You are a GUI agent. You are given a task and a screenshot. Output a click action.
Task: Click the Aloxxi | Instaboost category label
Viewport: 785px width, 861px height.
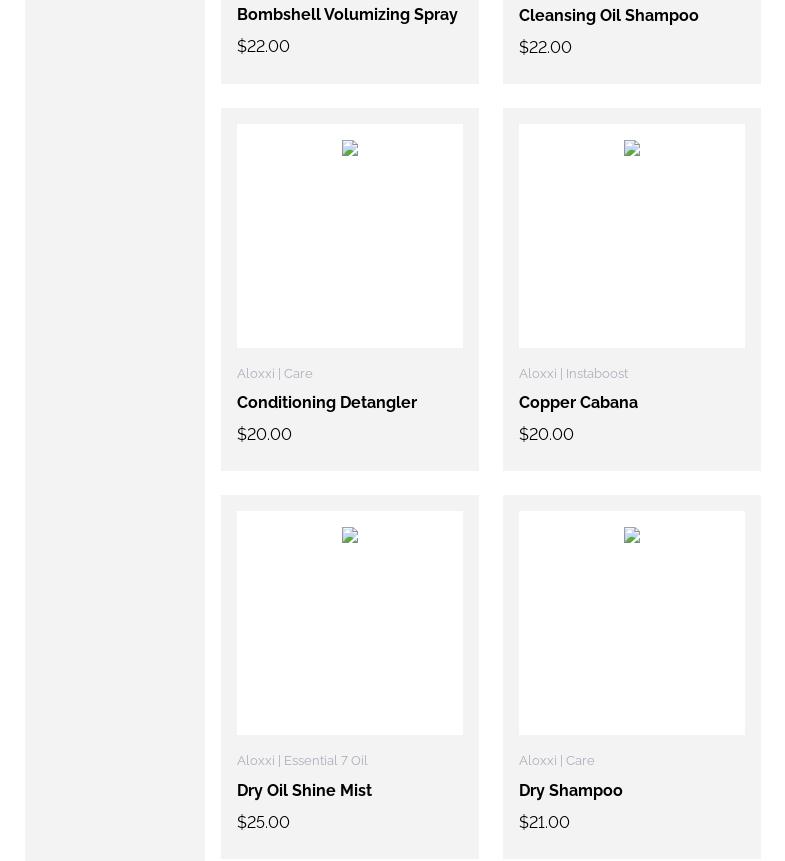click(573, 373)
